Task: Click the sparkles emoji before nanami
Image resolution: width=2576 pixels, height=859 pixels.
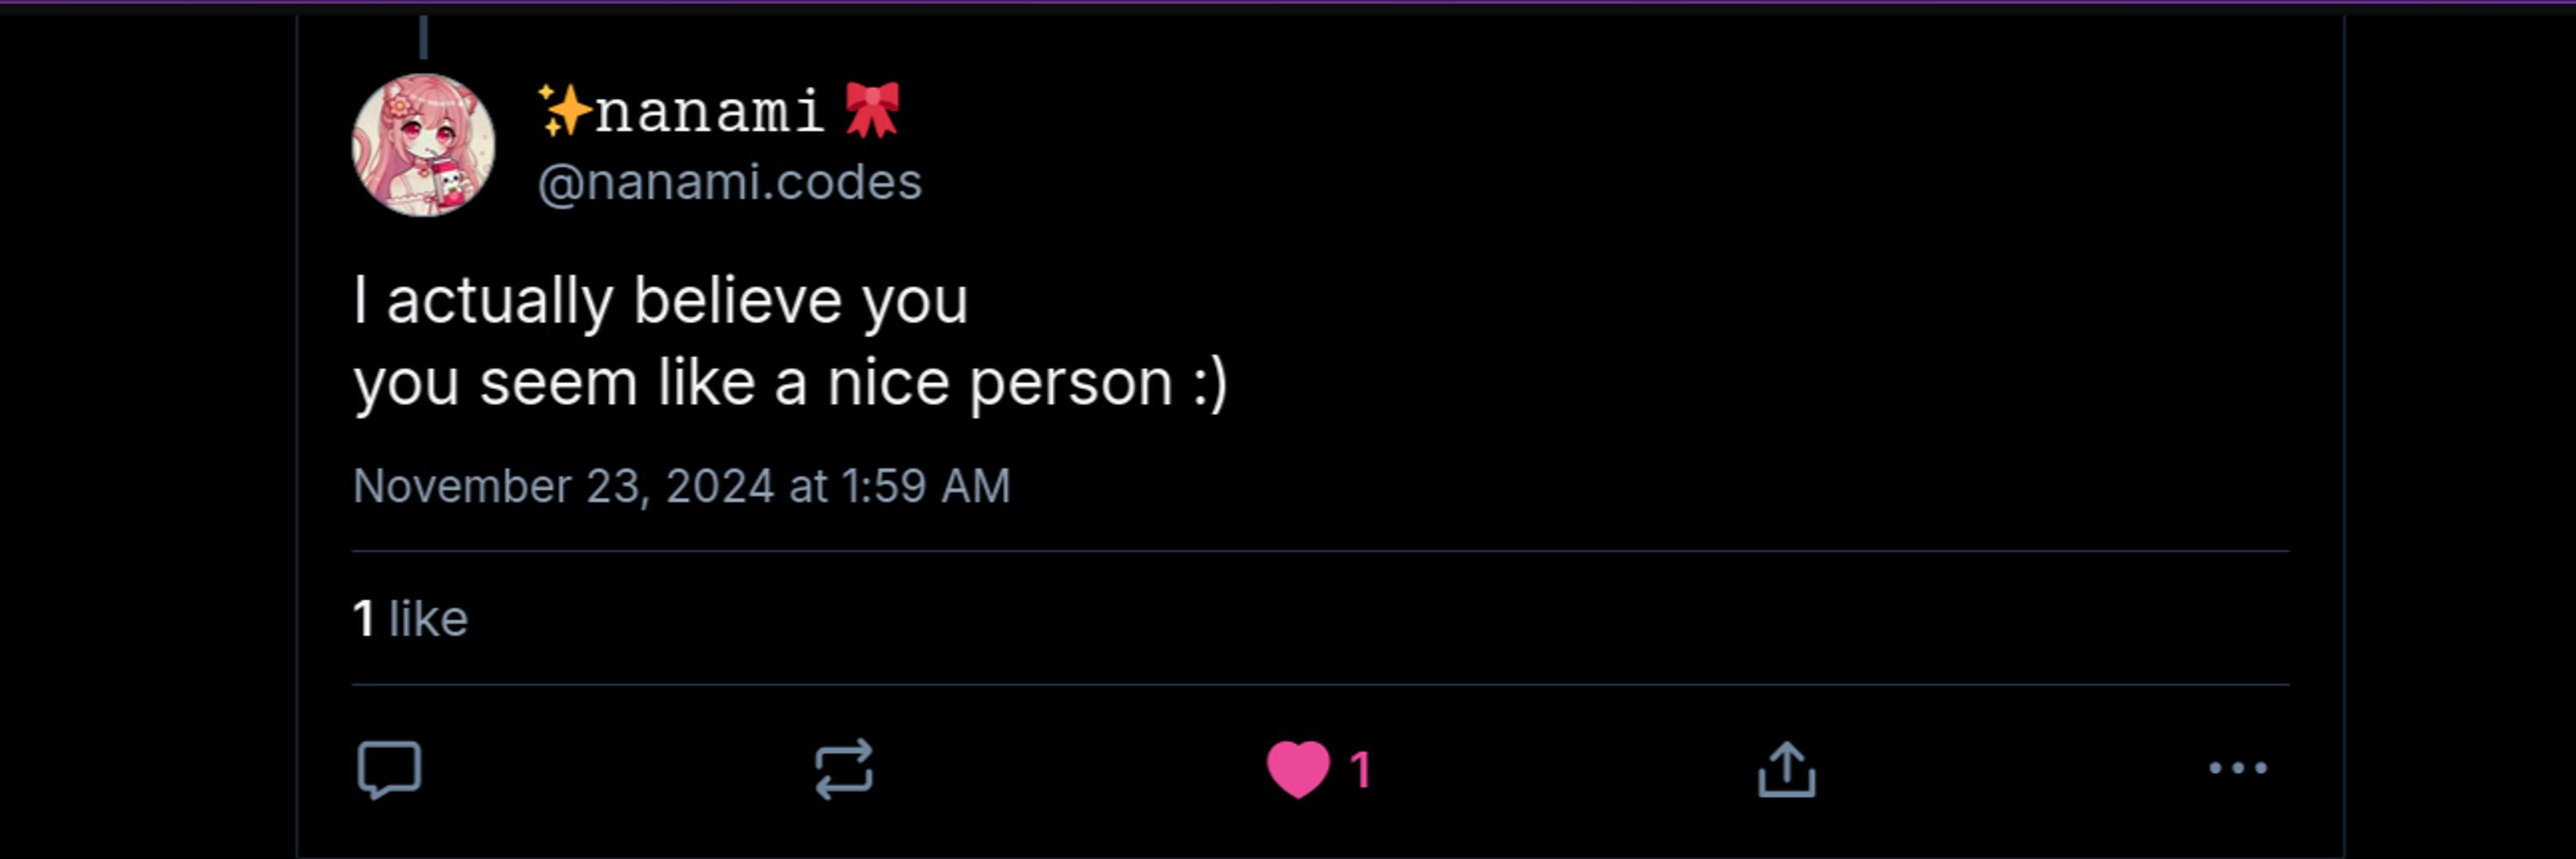Action: [x=564, y=110]
